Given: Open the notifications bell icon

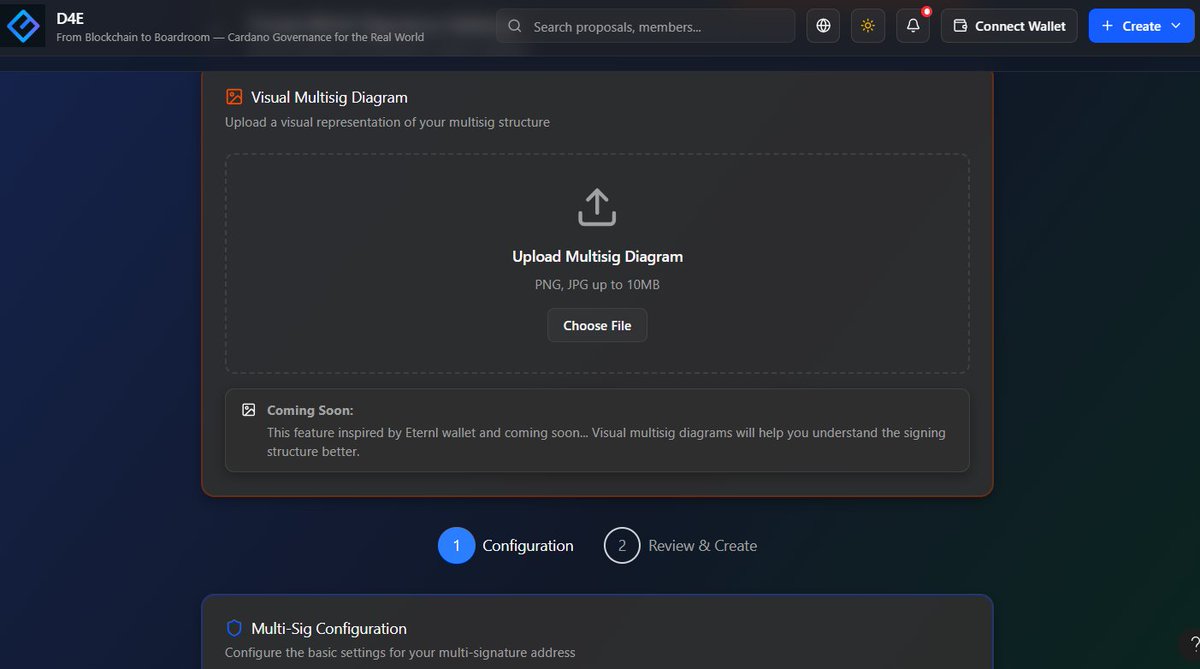Looking at the screenshot, I should click(912, 26).
